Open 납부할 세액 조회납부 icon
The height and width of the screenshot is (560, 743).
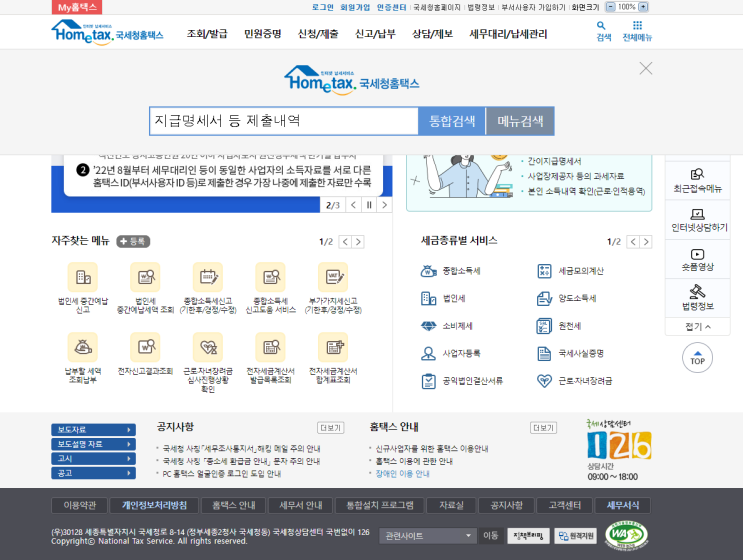83,347
